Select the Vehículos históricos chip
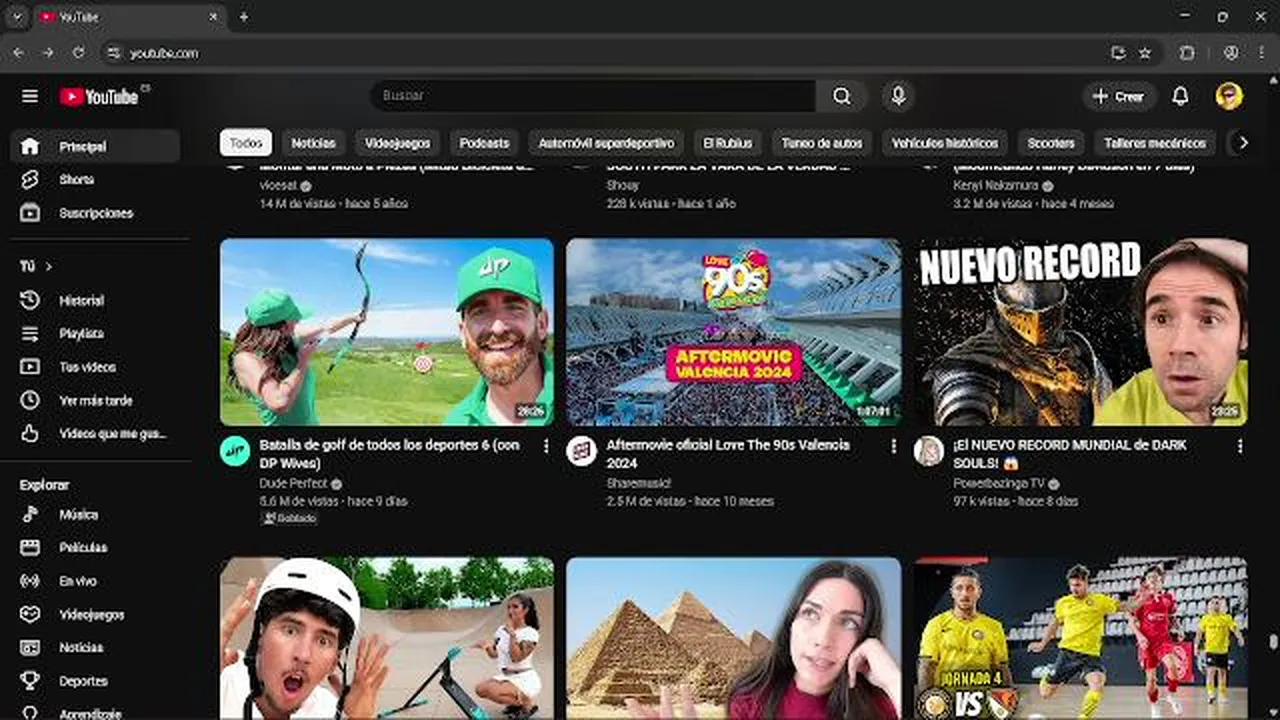This screenshot has height=720, width=1280. 944,143
